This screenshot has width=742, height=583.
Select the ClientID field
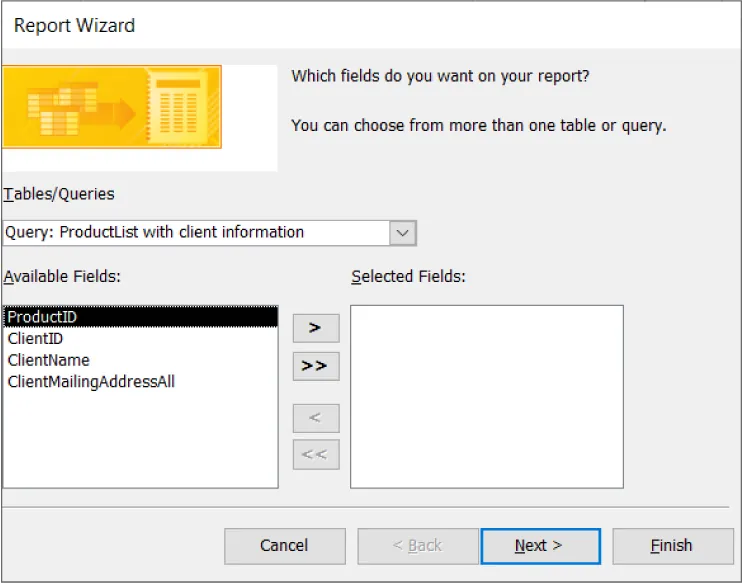pos(35,339)
